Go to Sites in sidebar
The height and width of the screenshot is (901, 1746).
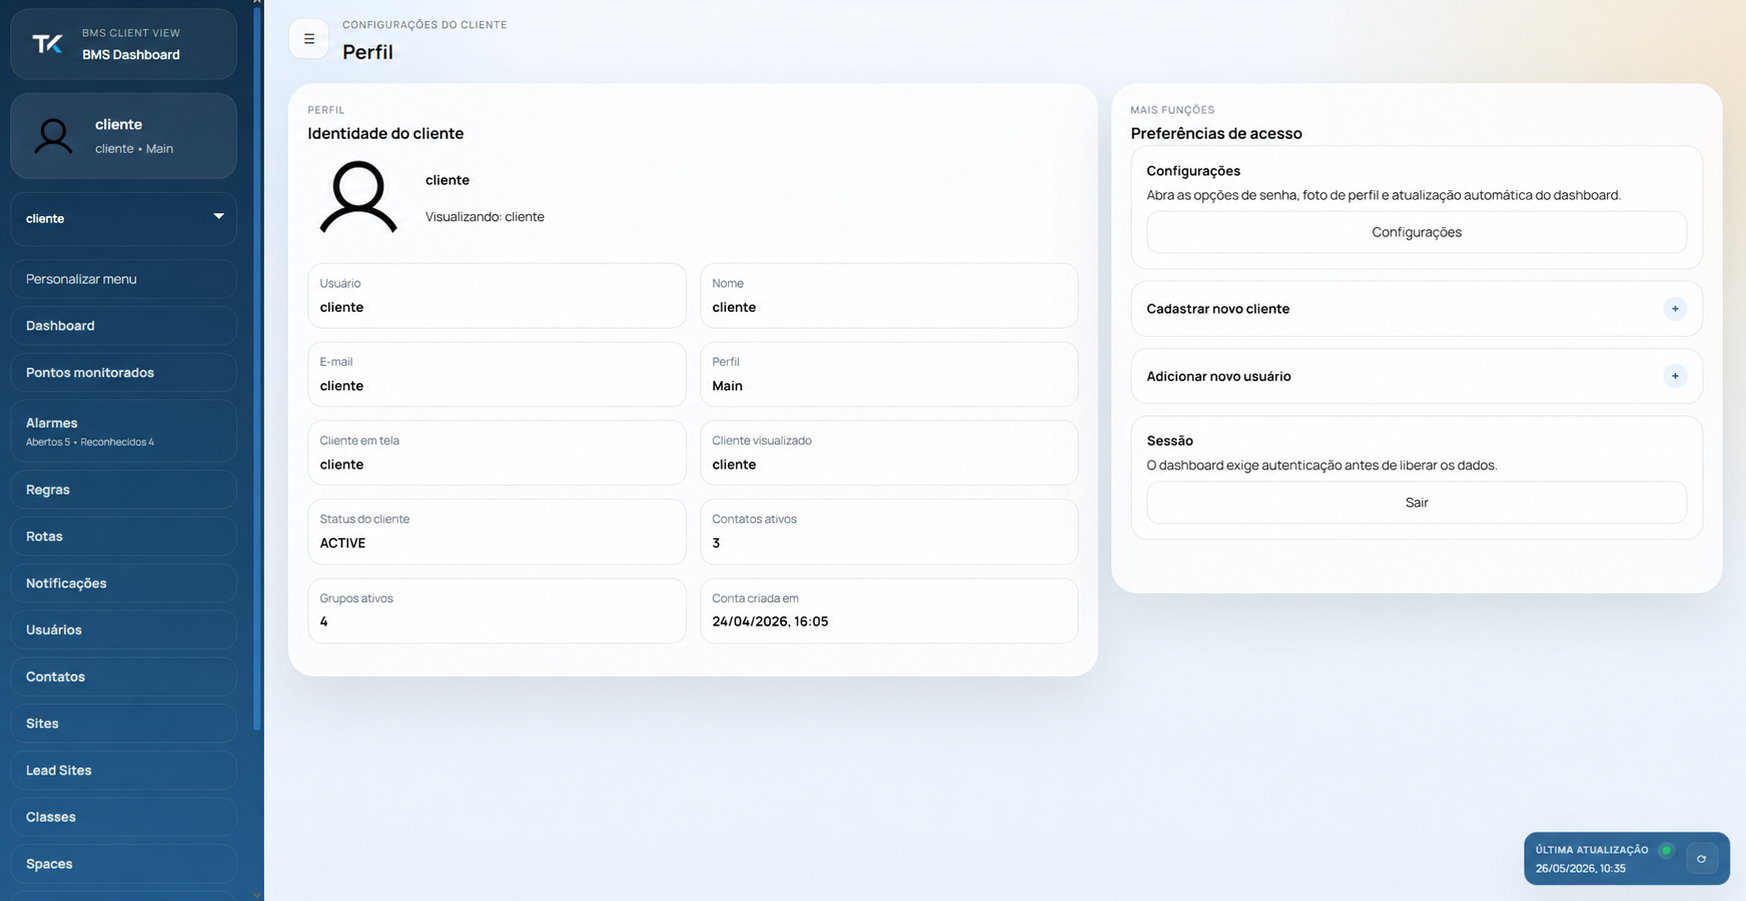point(124,724)
